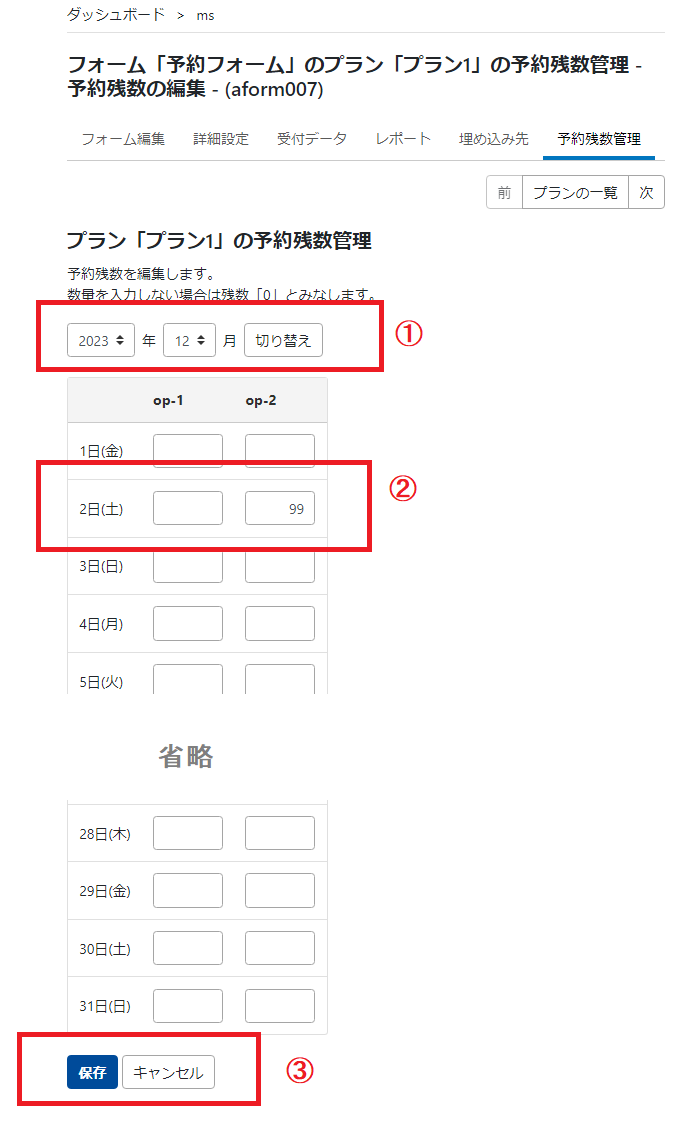Click the op-2 field containing 99

(x=279, y=507)
